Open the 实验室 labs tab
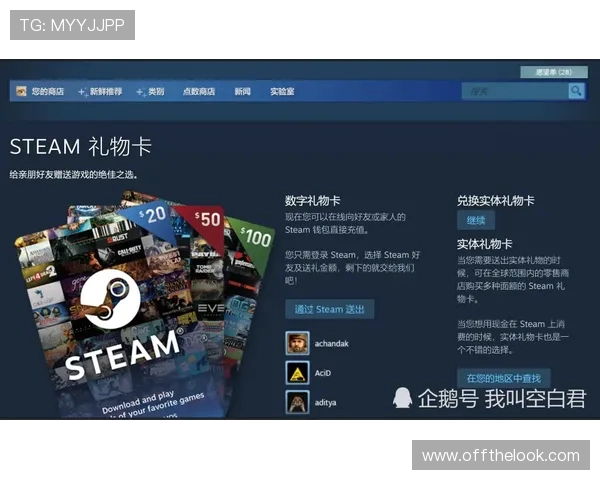The height and width of the screenshot is (480, 600). coord(282,91)
